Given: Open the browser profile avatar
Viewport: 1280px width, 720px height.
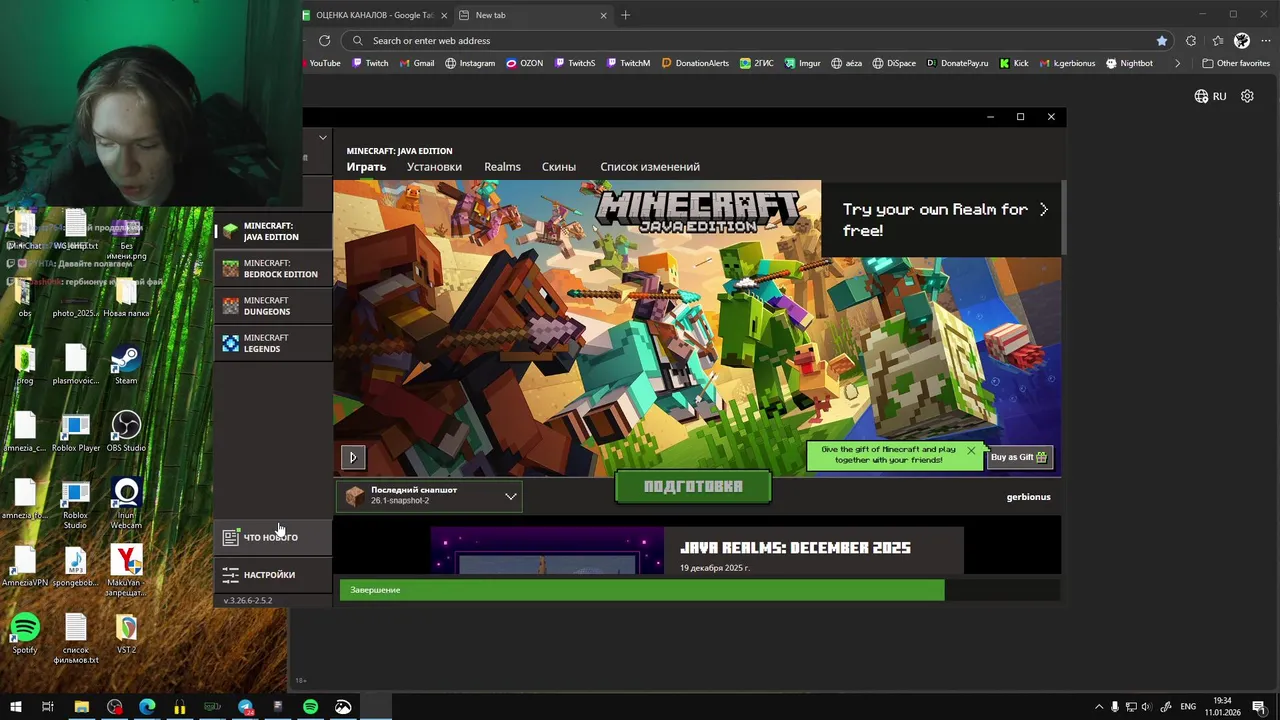Looking at the screenshot, I should point(1242,41).
